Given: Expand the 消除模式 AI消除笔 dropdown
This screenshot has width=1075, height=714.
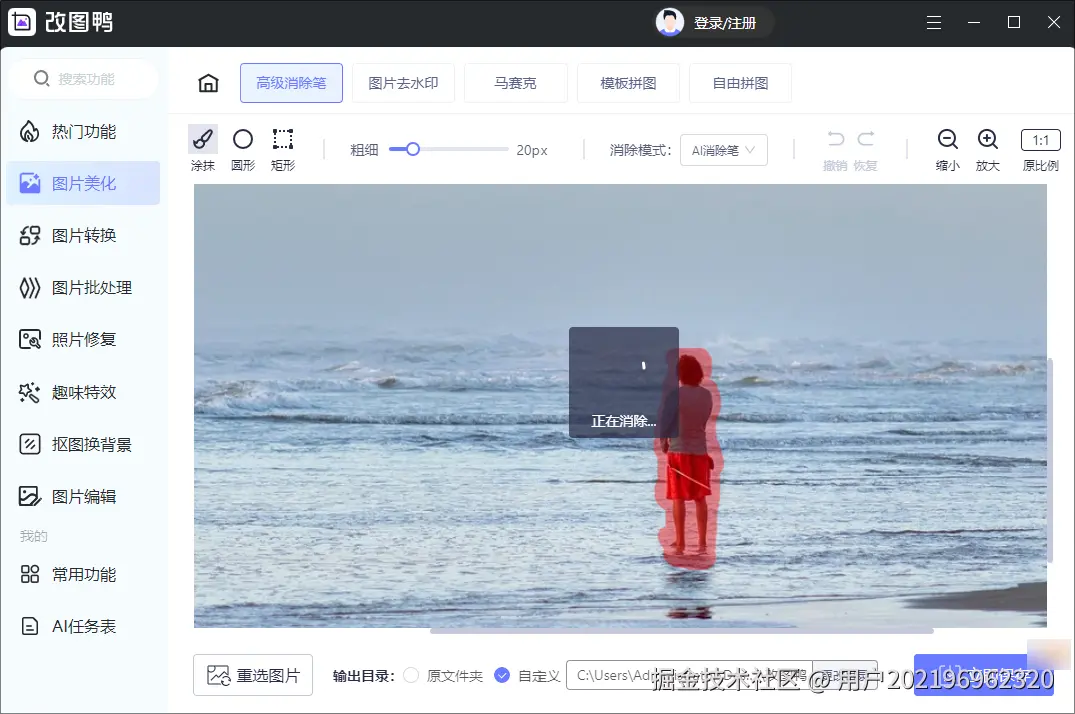Looking at the screenshot, I should coord(723,150).
